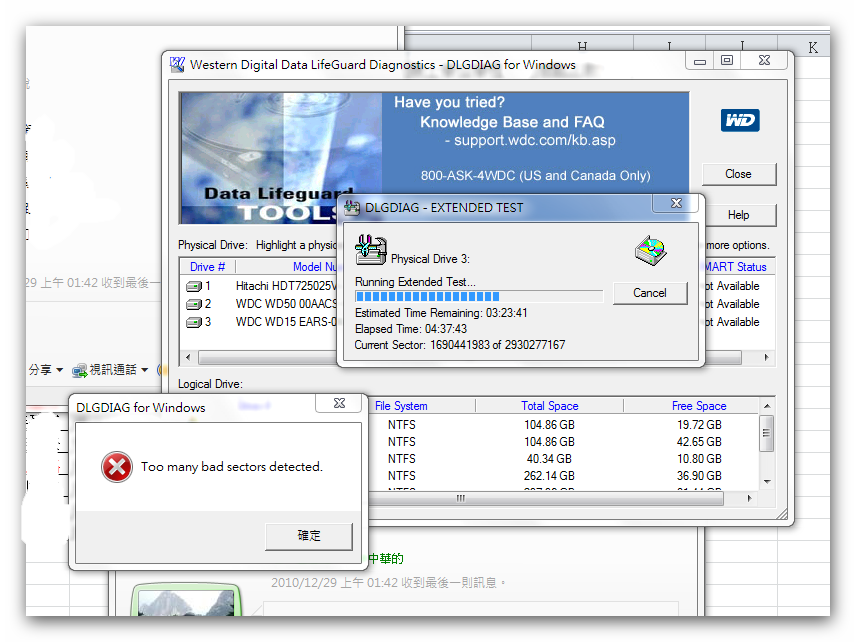
Task: Click the spinning disc icon in Extended Test
Action: [651, 251]
